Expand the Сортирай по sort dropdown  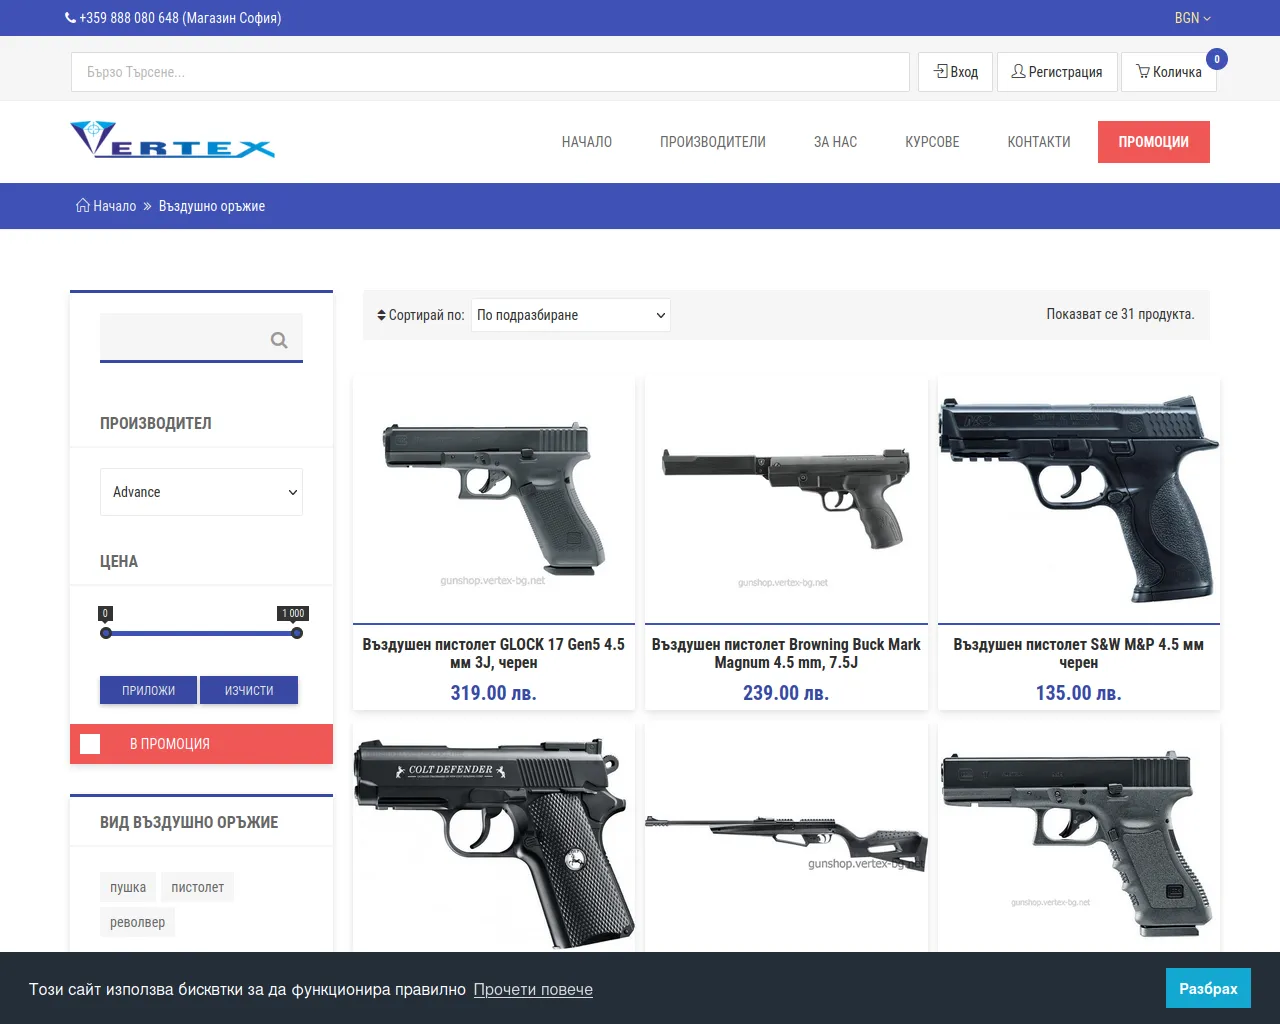click(570, 315)
